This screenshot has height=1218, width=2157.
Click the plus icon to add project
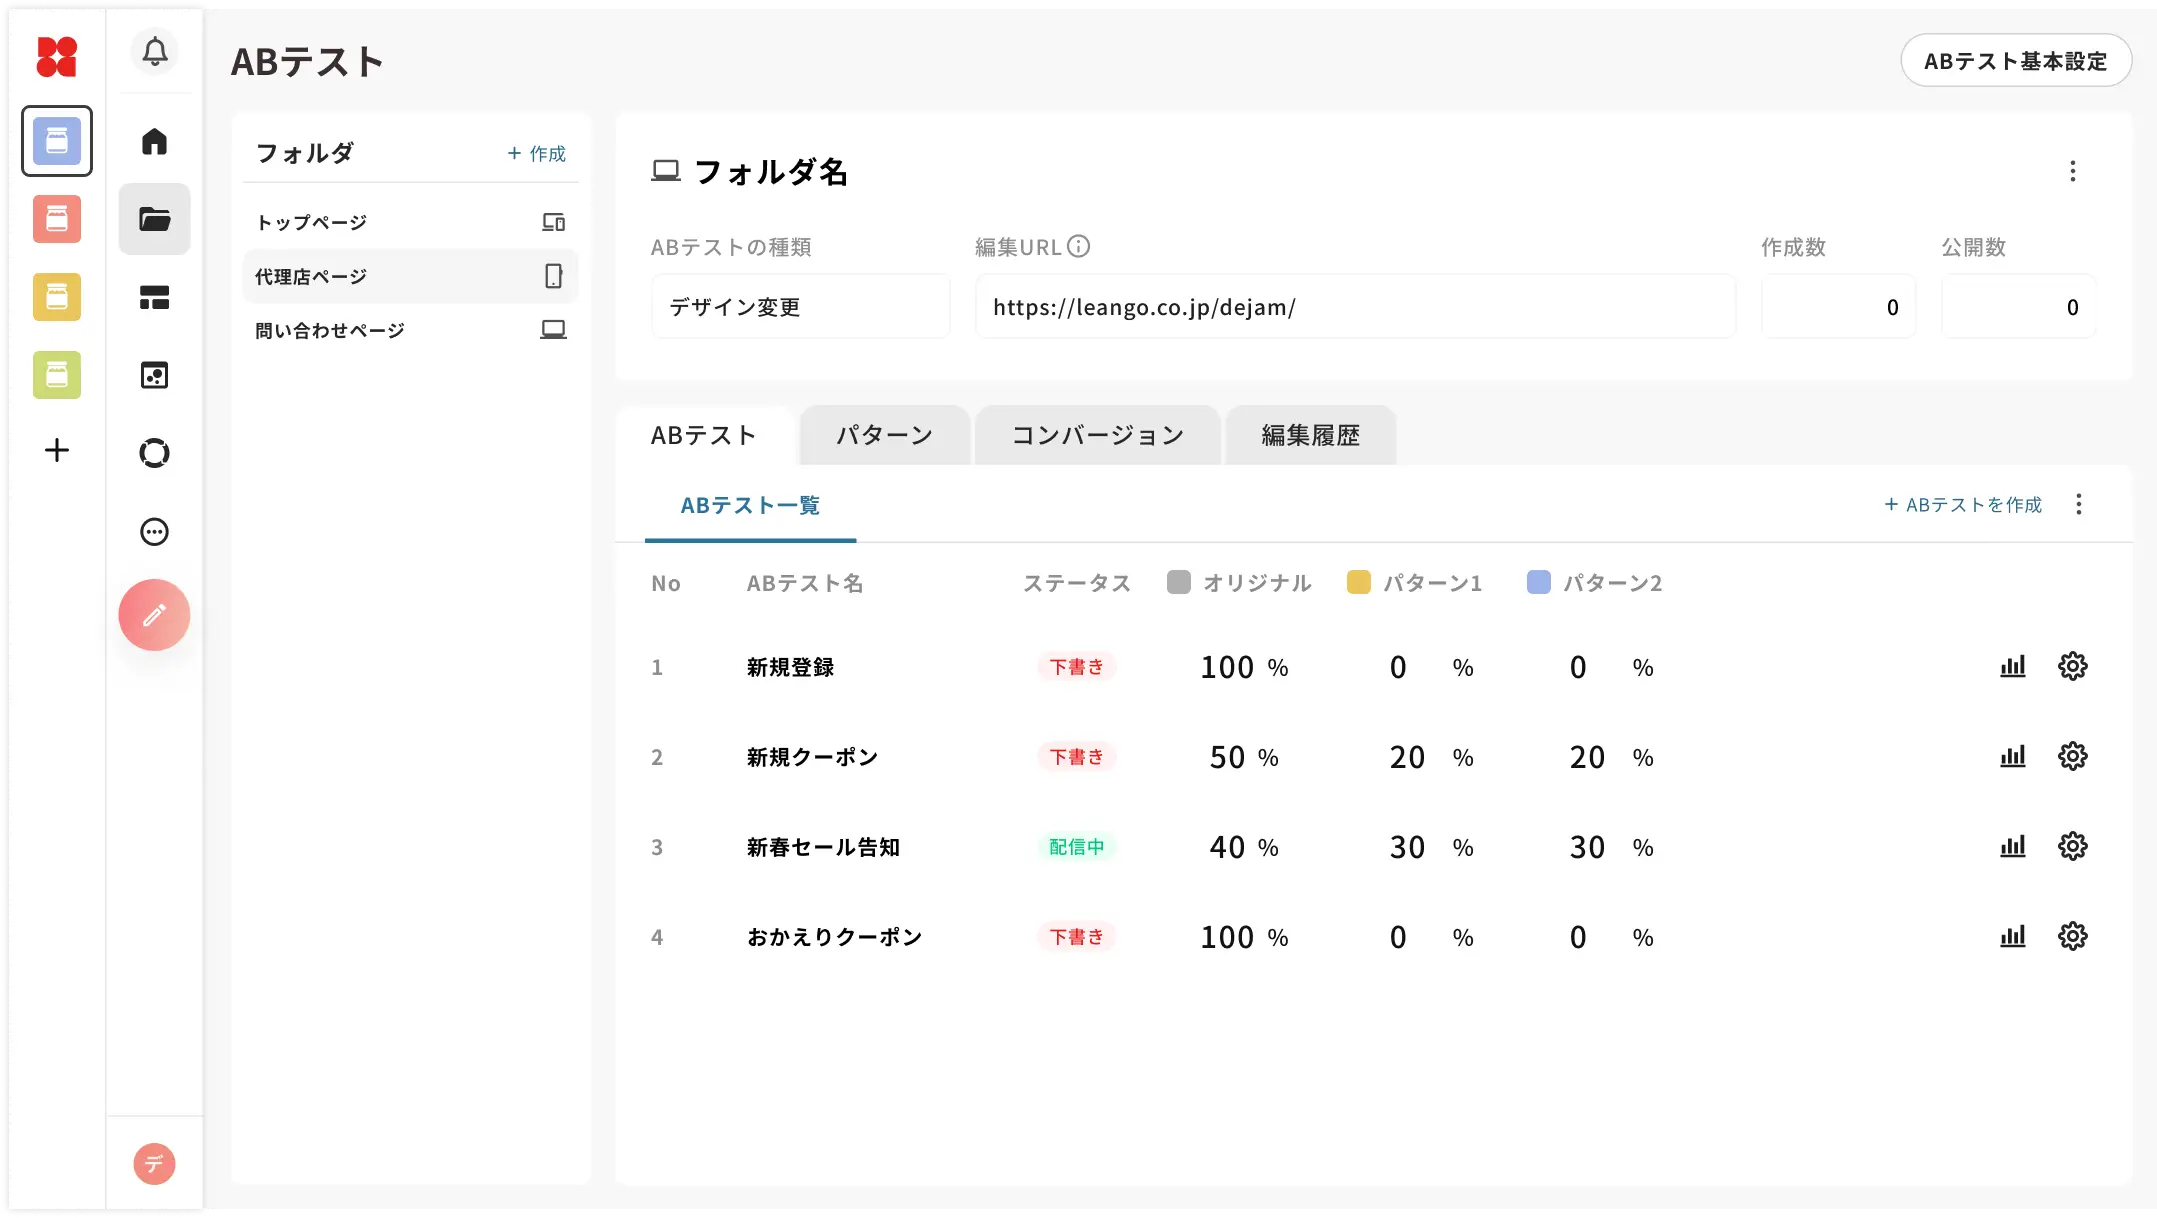pyautogui.click(x=57, y=450)
